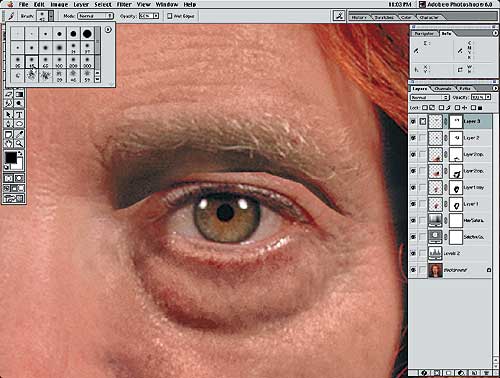Click the Apple menu icon
Image resolution: width=500 pixels, height=378 pixels.
click(9, 4)
